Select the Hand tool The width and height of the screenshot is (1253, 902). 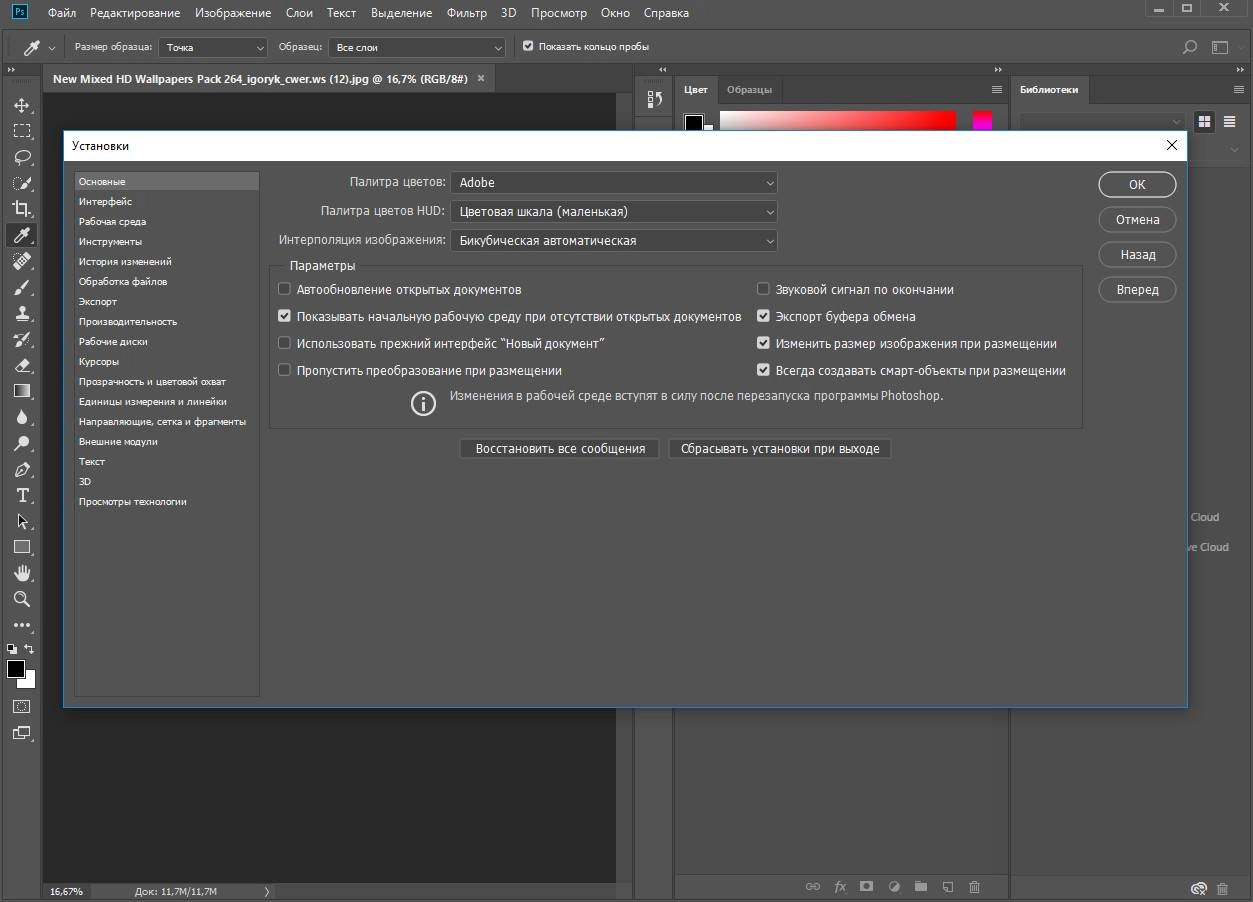point(21,573)
